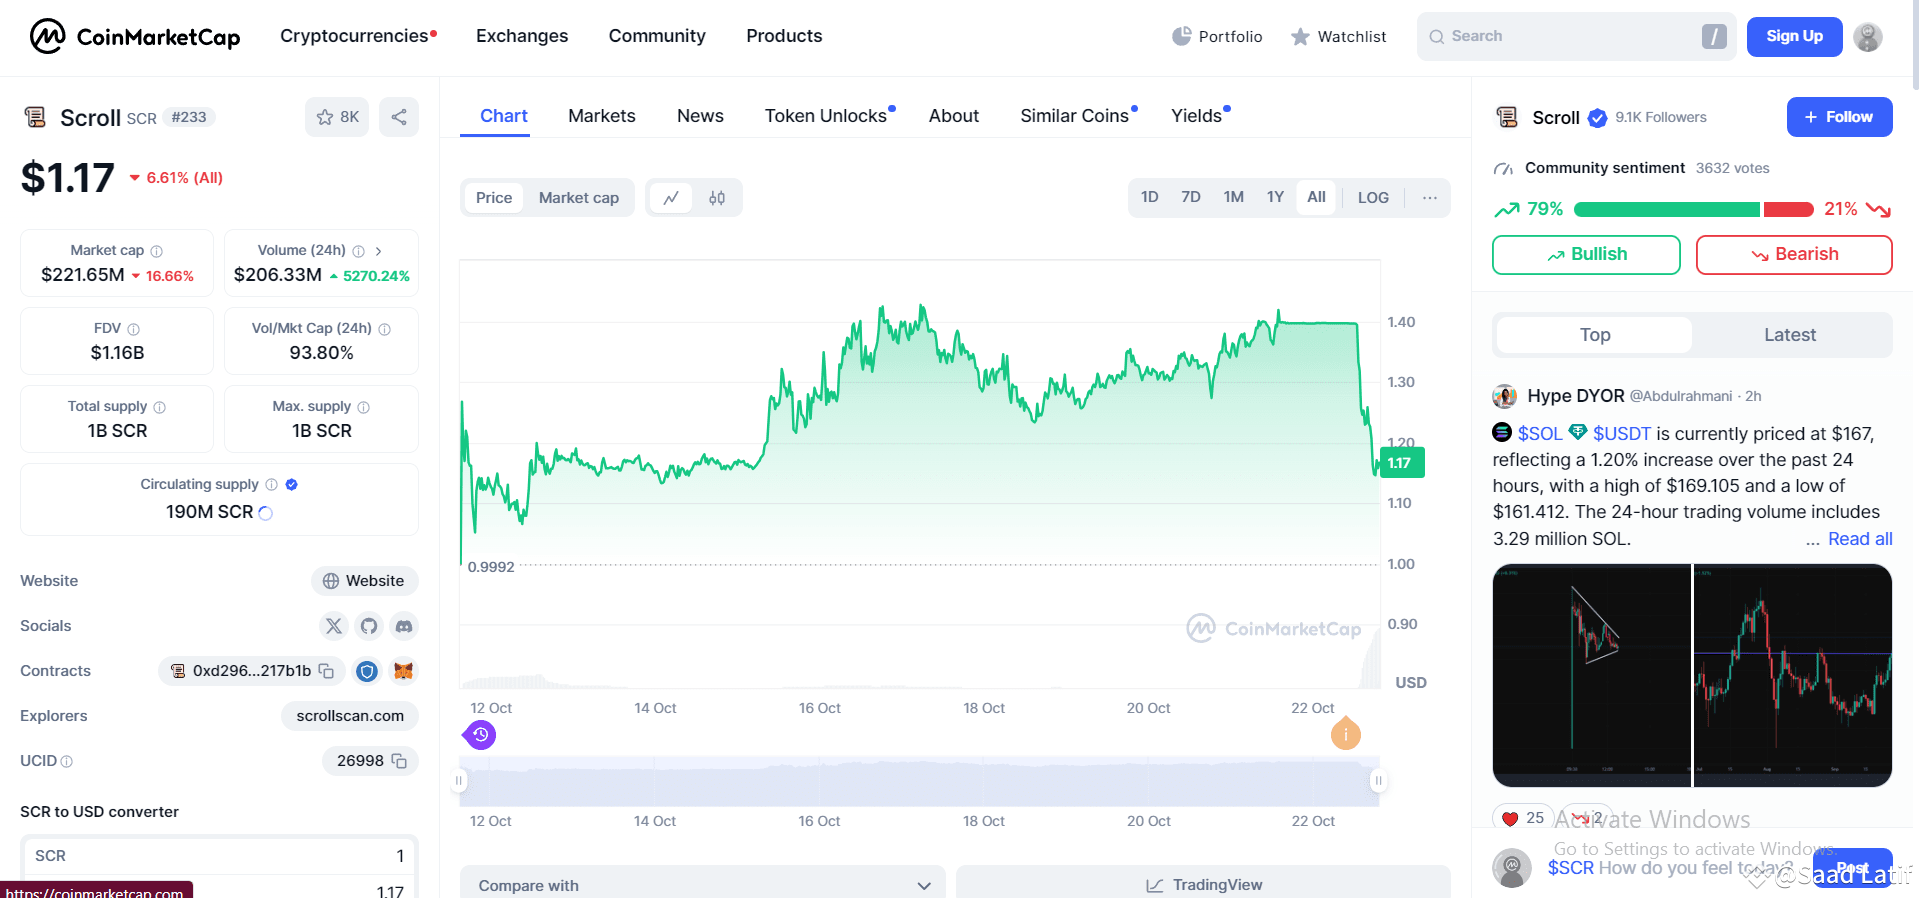Expand the Compare with dropdown
The image size is (1919, 898).
click(703, 885)
